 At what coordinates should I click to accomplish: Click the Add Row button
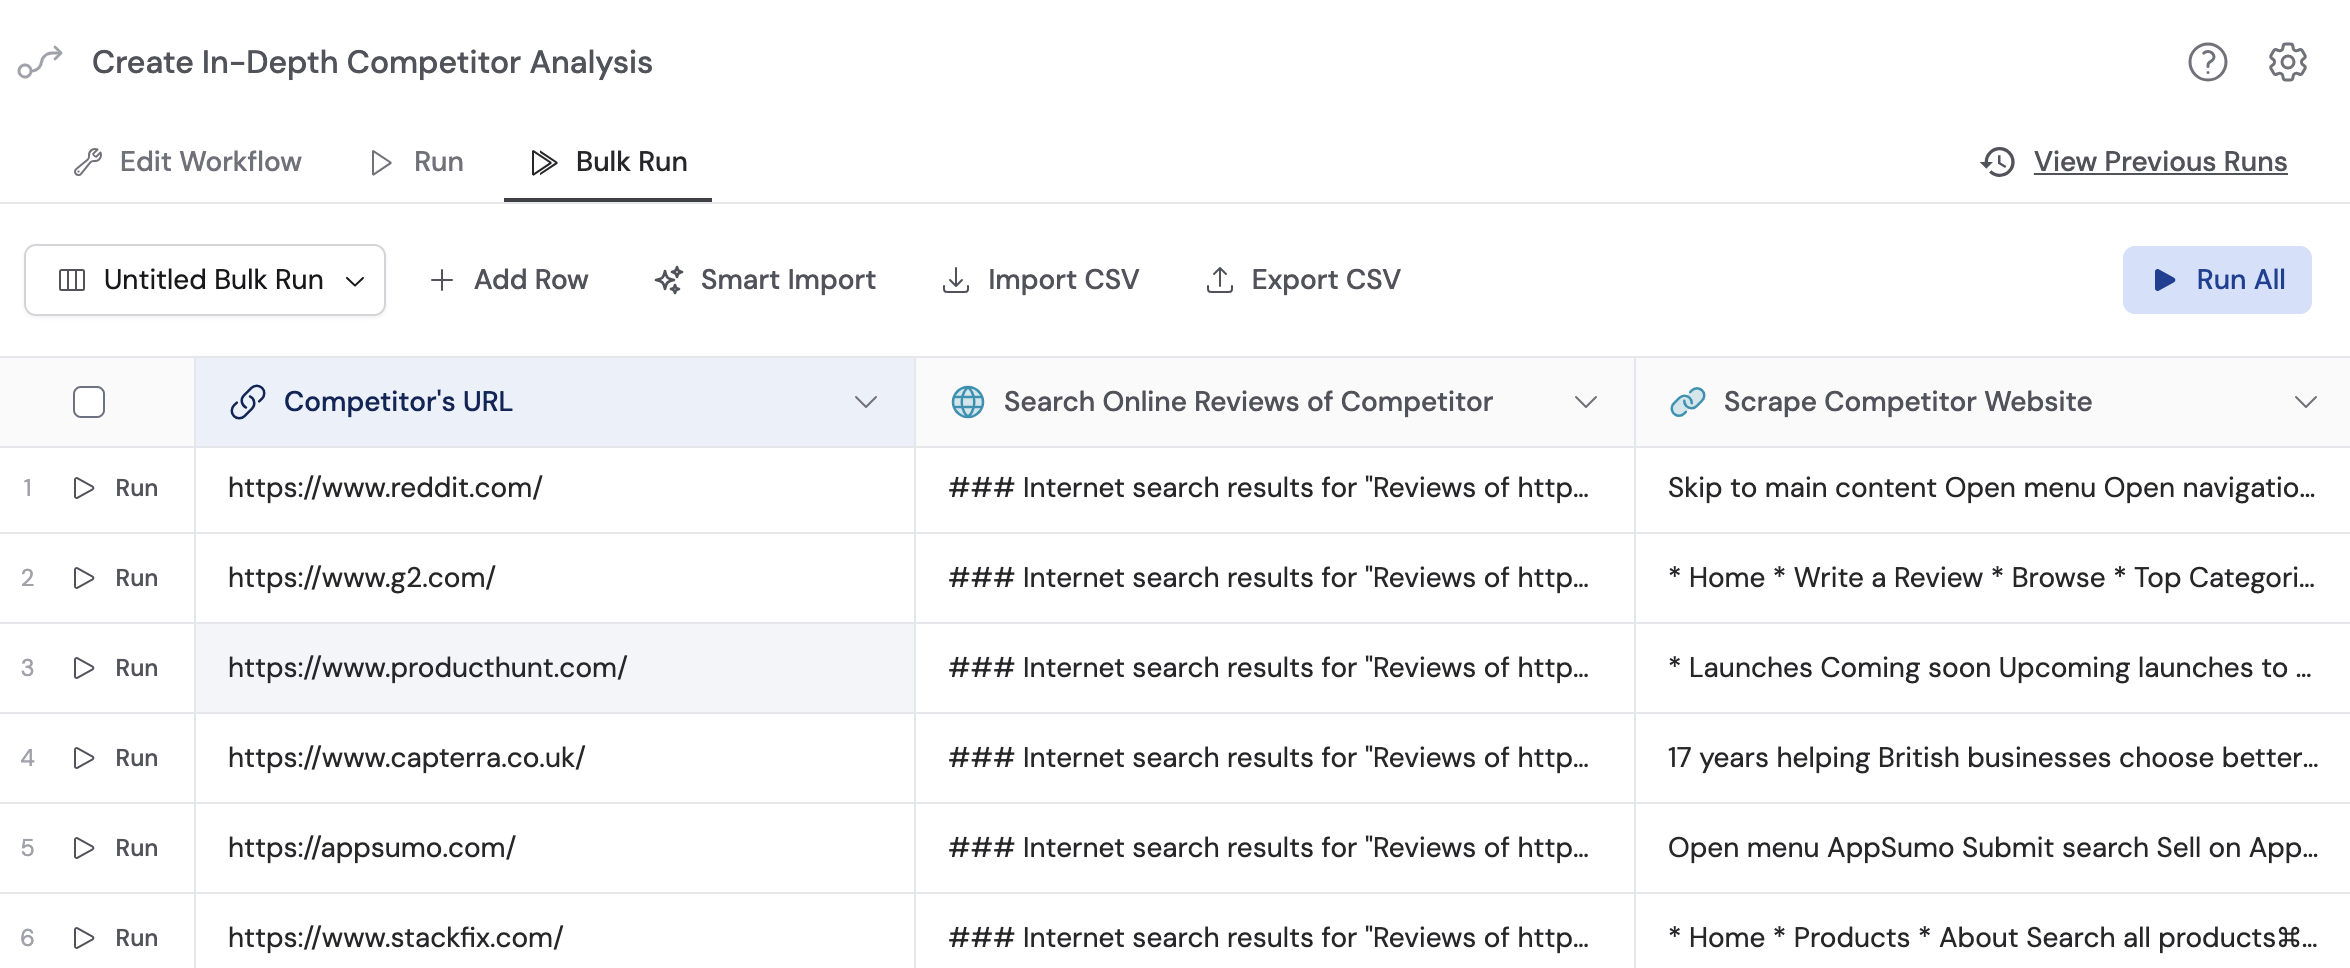(509, 280)
